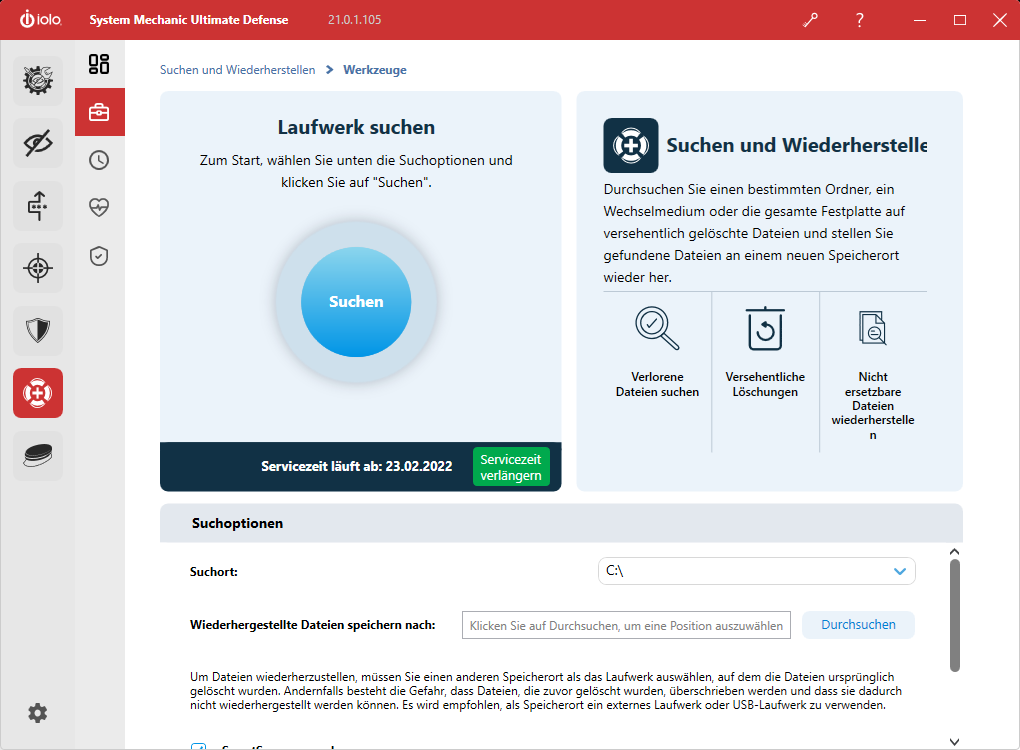This screenshot has height=750, width=1020.
Task: Click the Servicezeit läuft ab: 23.02.2022 text
Action: pos(356,466)
